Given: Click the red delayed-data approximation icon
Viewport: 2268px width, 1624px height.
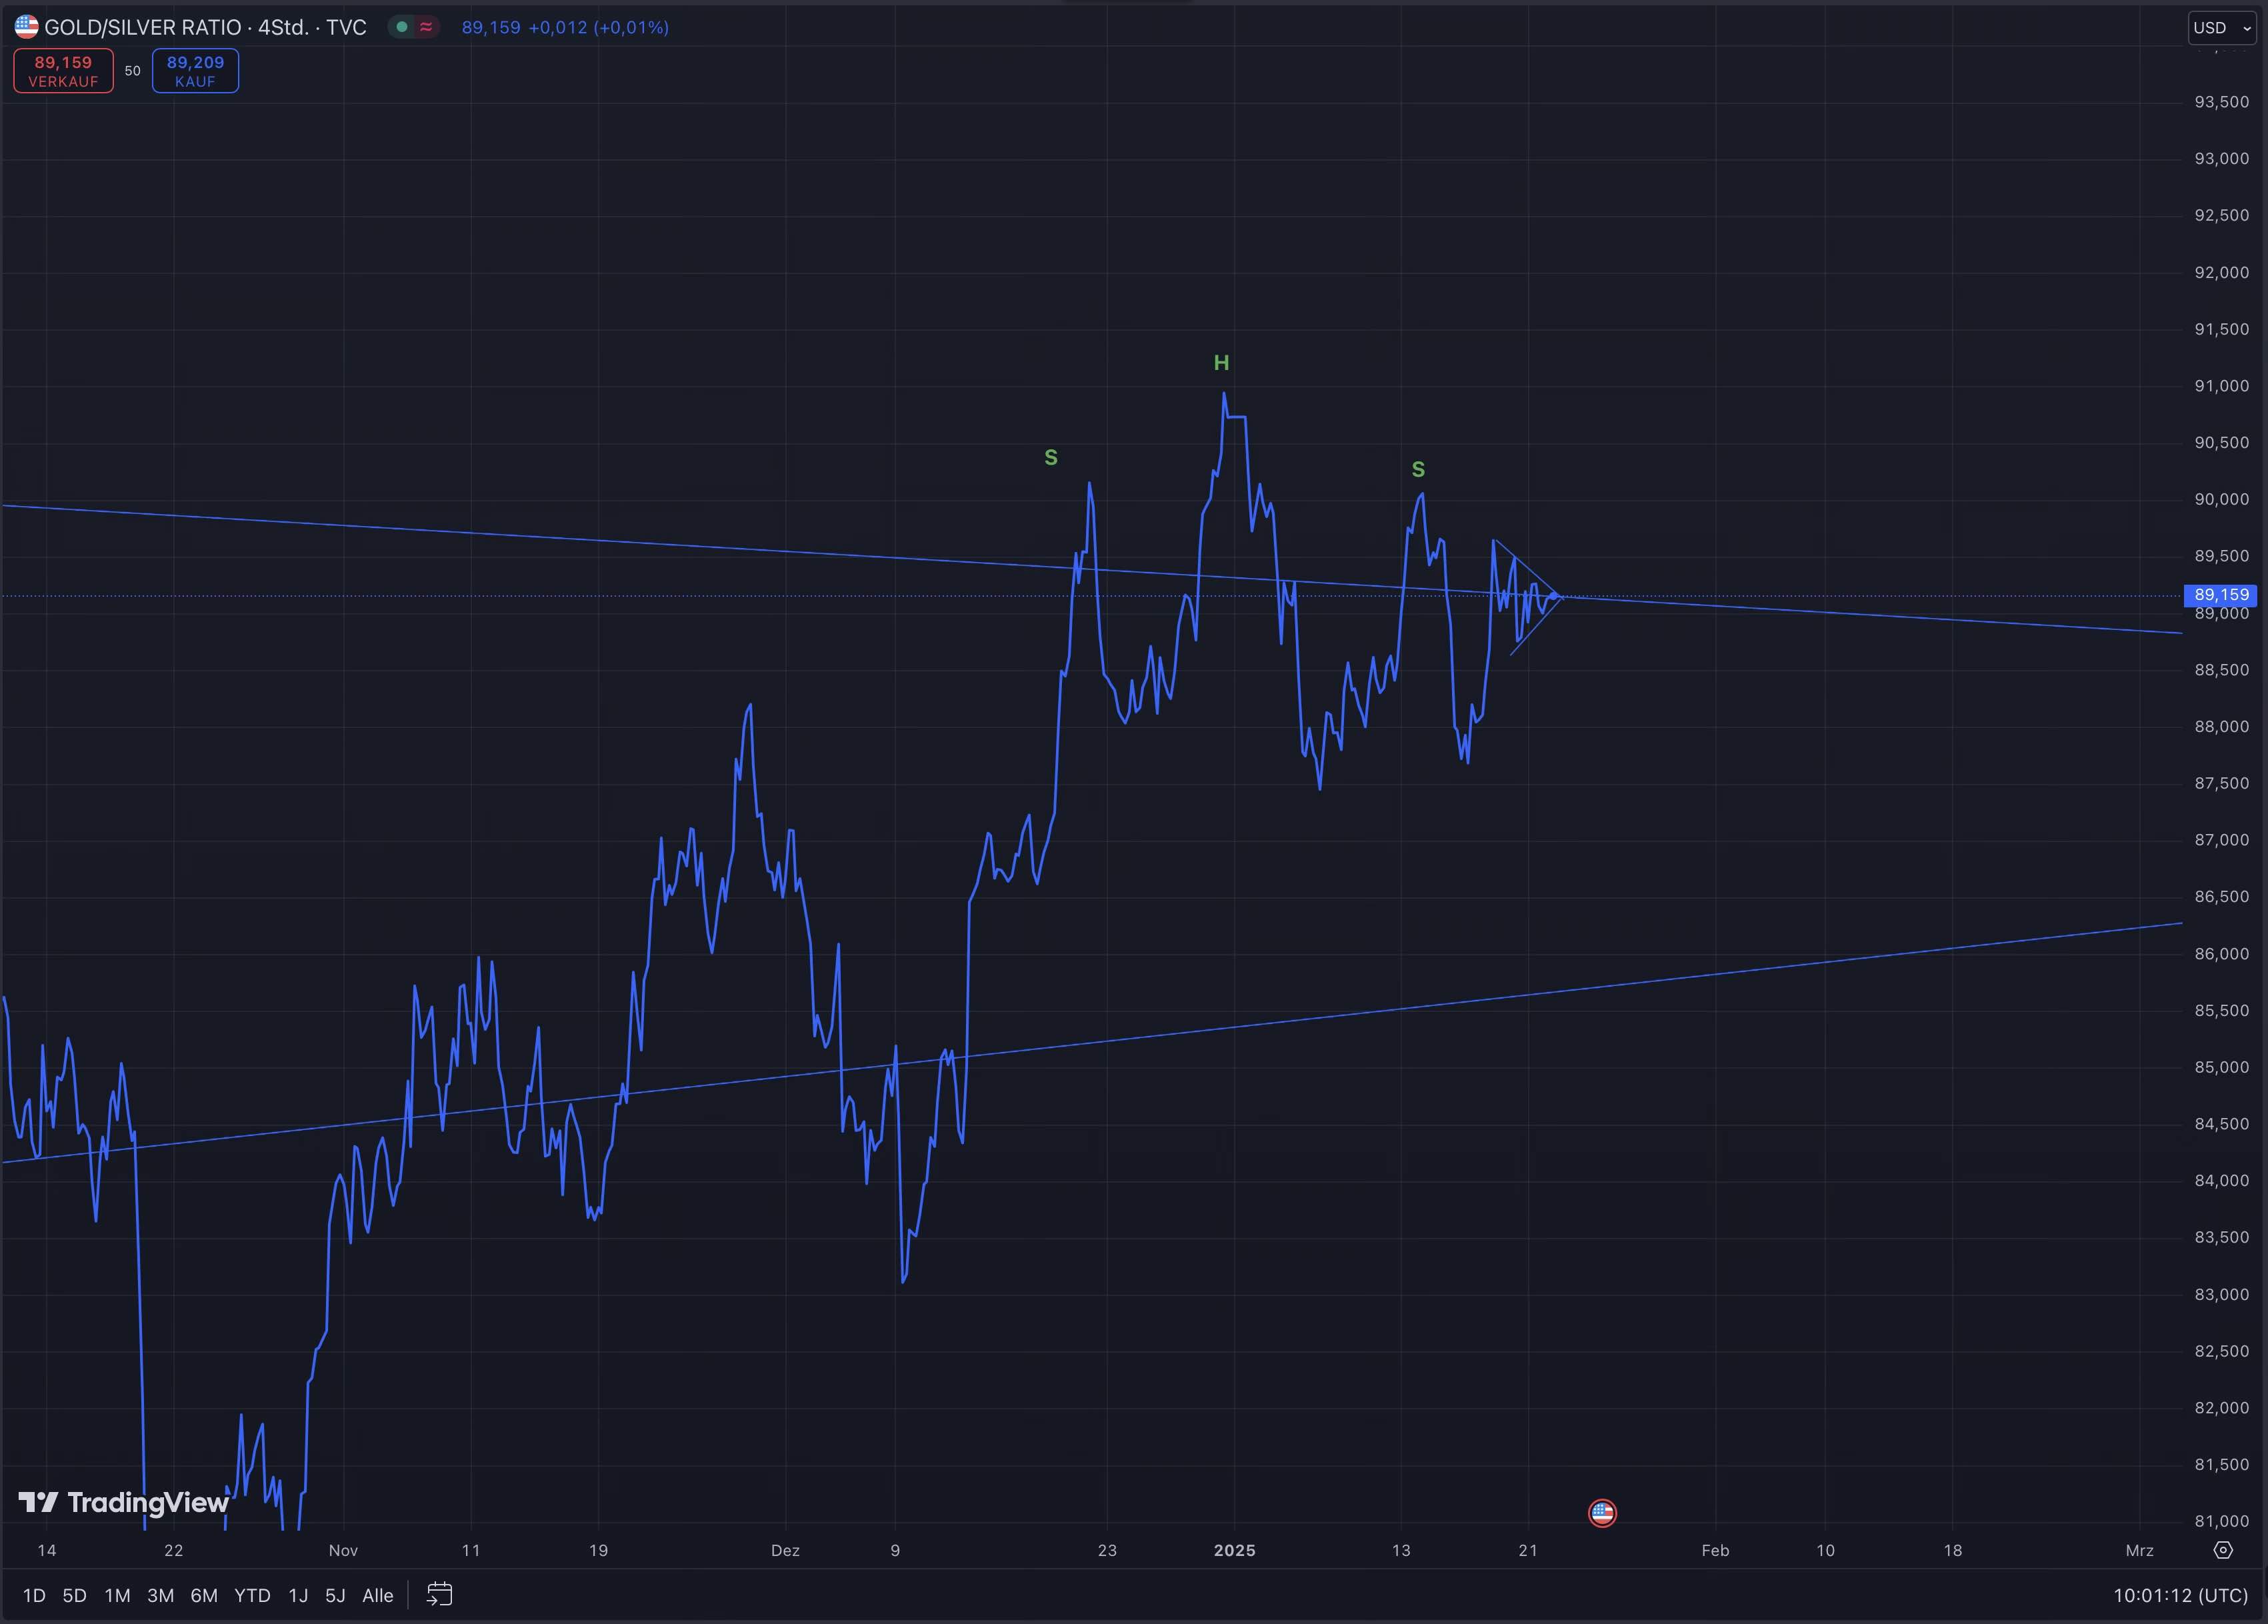Looking at the screenshot, I should click(426, 27).
